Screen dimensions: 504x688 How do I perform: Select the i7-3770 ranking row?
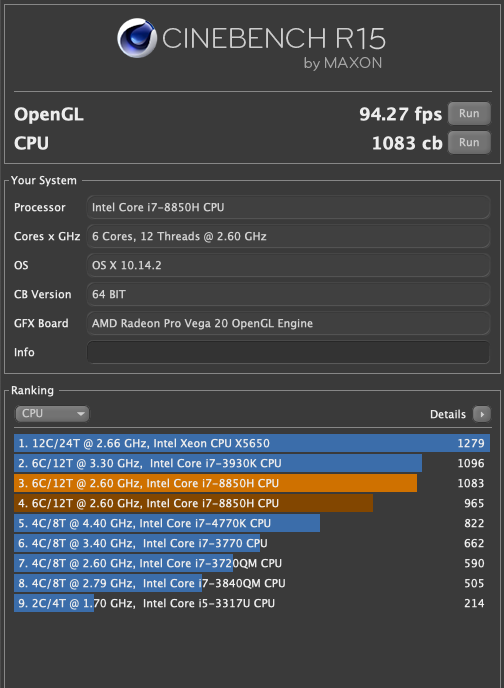click(x=252, y=543)
